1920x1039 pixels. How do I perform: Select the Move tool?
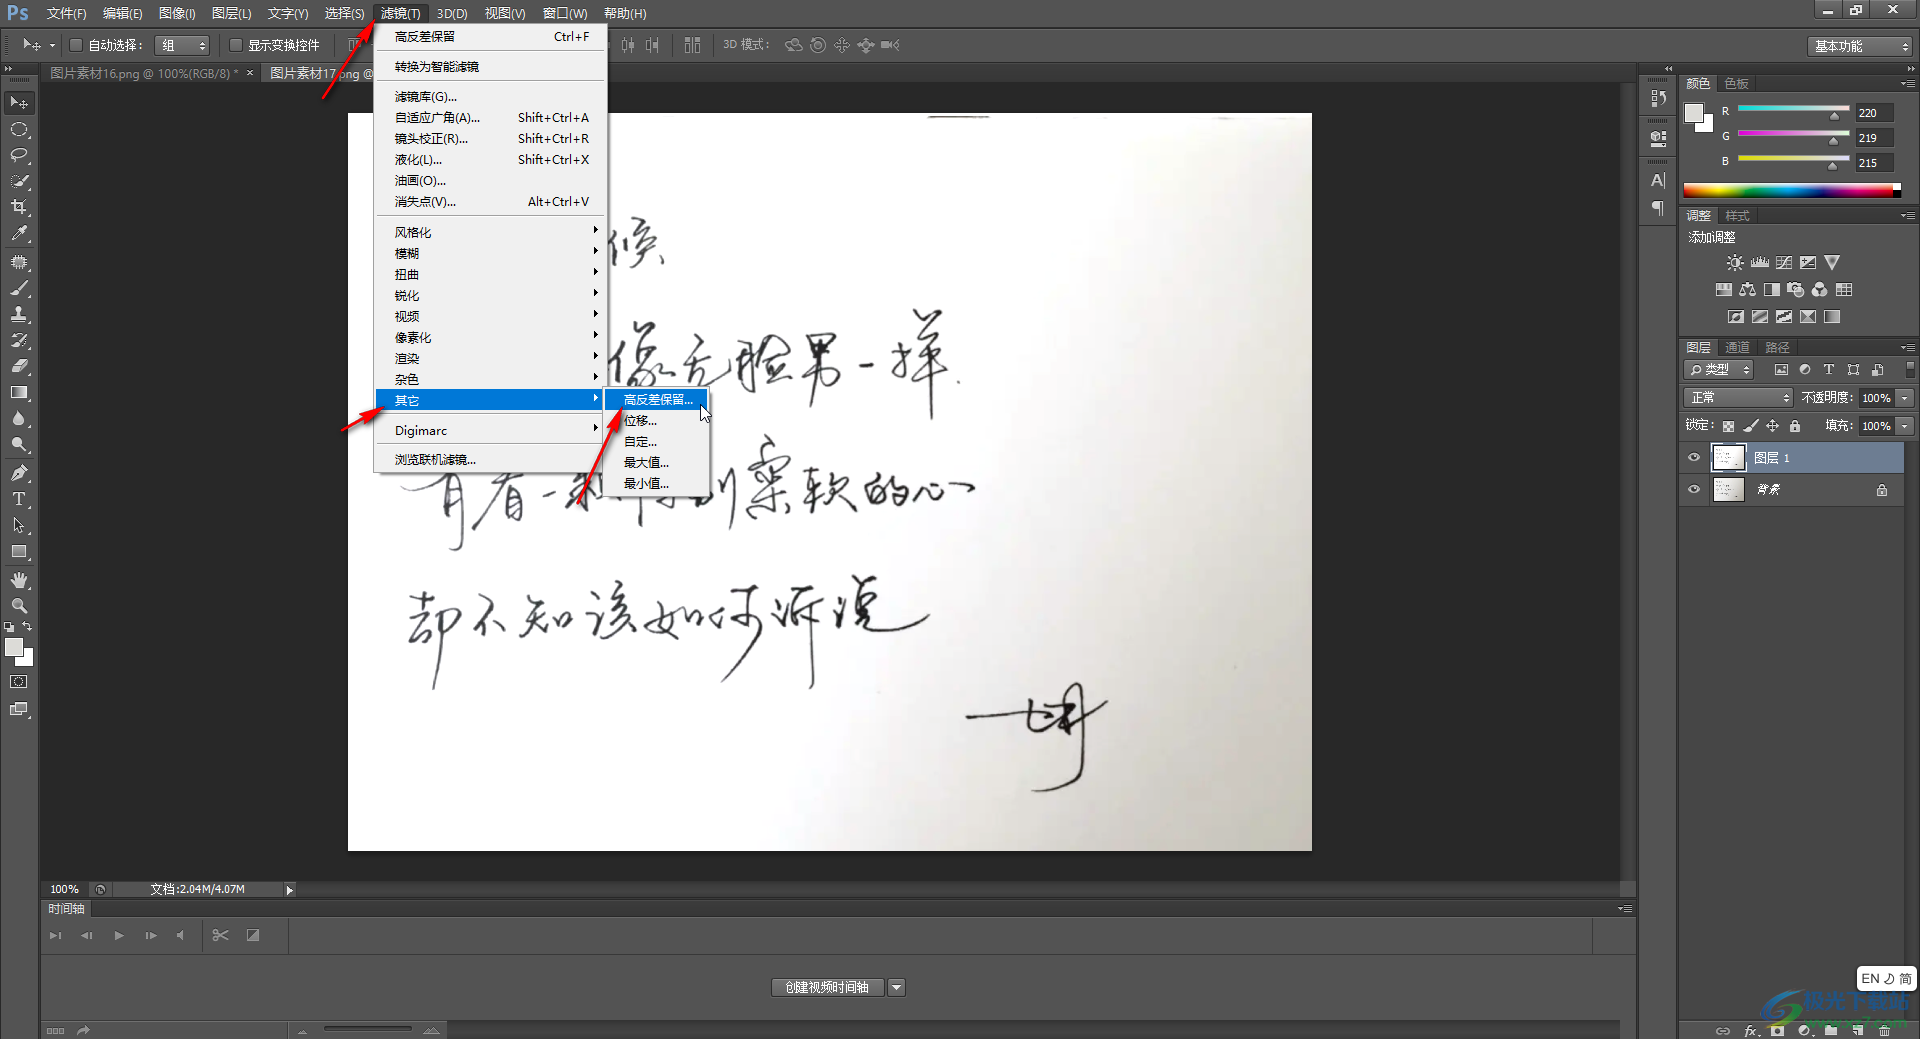click(19, 103)
